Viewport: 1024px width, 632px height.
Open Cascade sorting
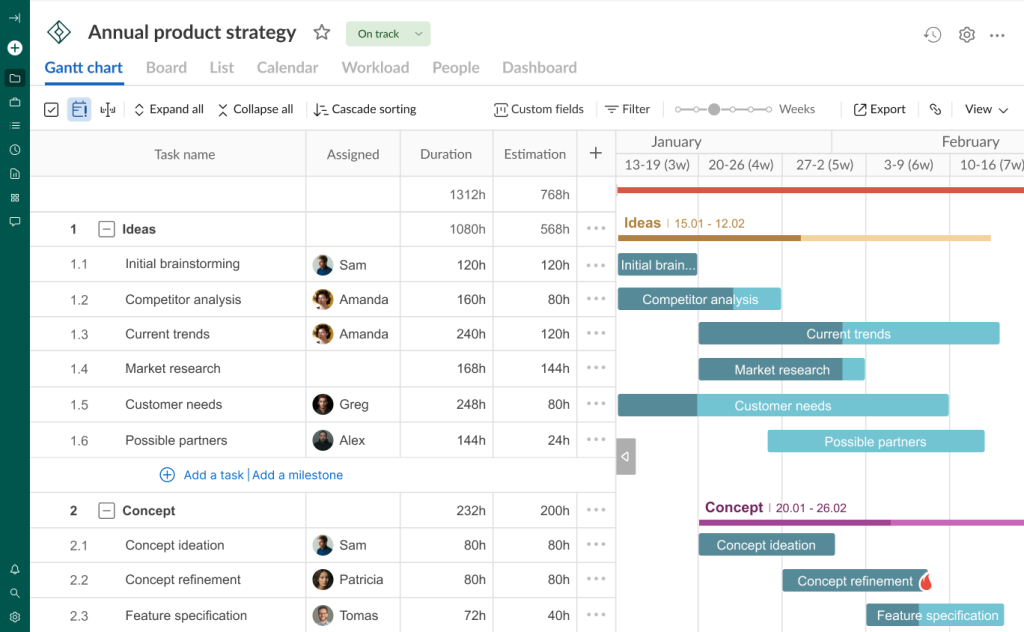(x=364, y=109)
